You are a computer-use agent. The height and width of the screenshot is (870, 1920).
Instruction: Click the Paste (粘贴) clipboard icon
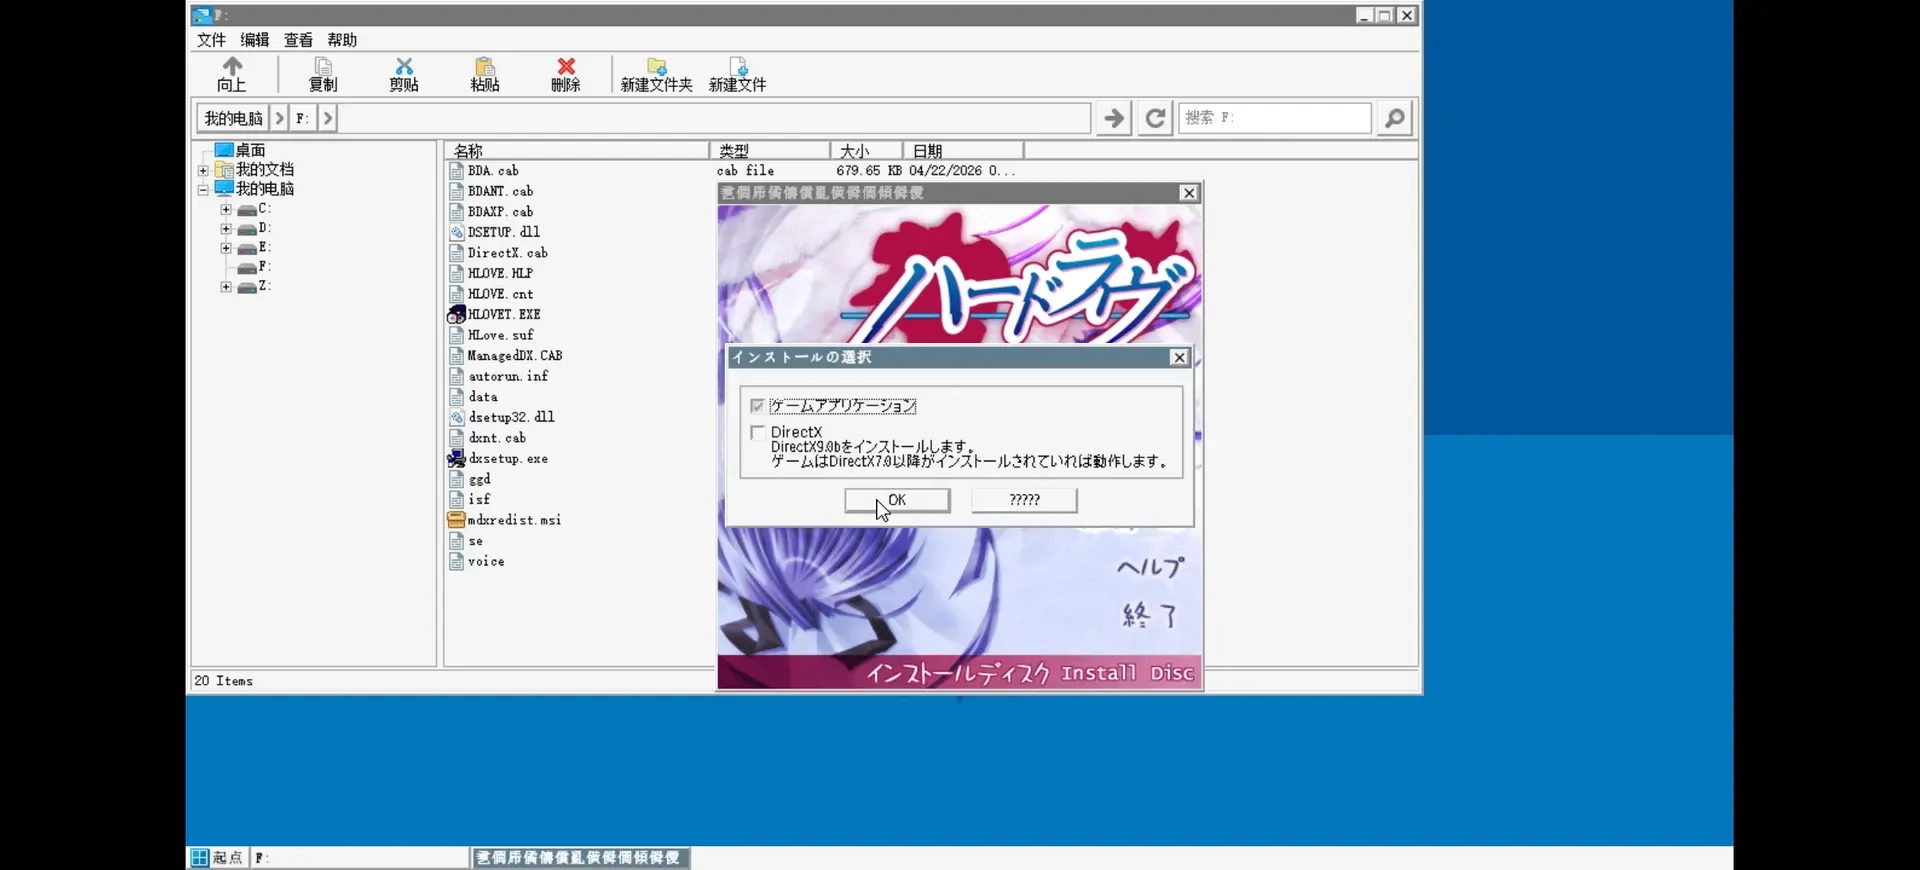point(485,66)
